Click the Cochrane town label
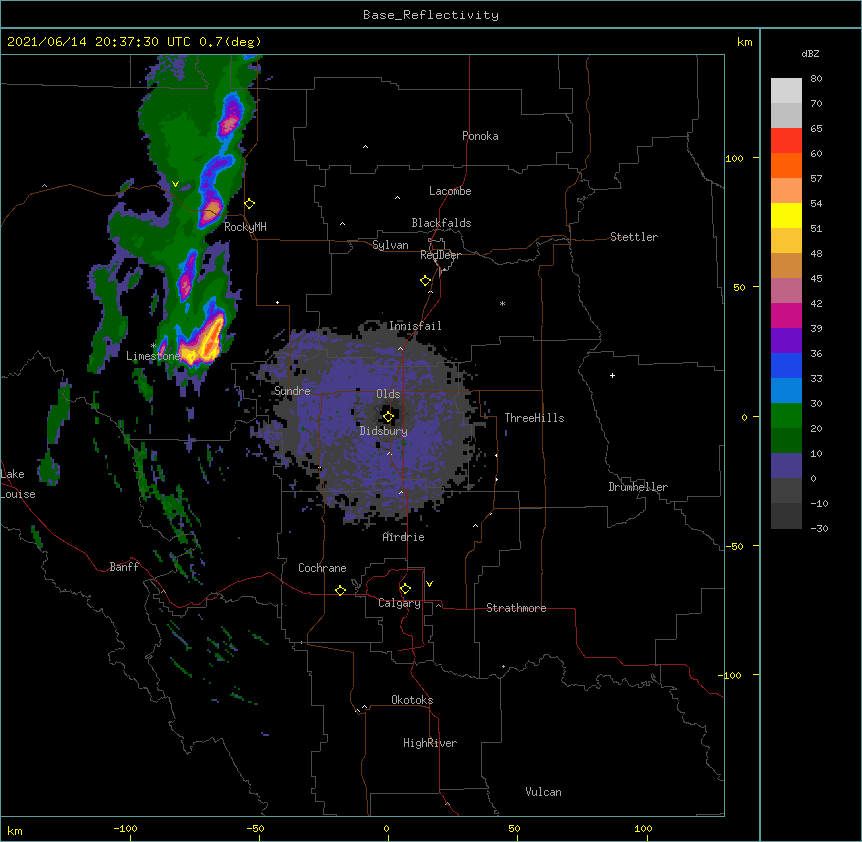 (x=322, y=568)
